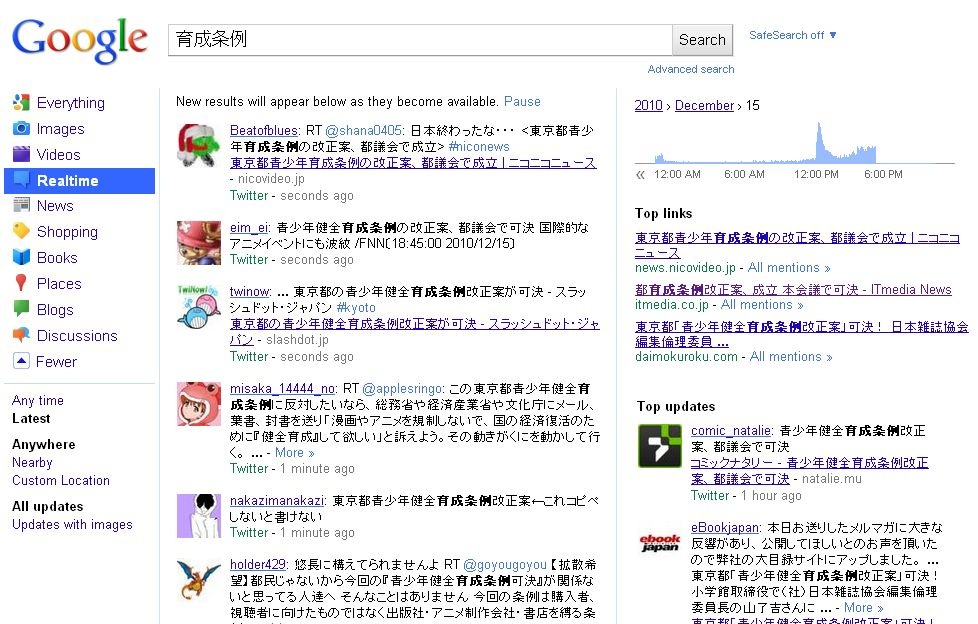
Task: Show all mentions for daimokuroku.com
Action: [x=790, y=356]
